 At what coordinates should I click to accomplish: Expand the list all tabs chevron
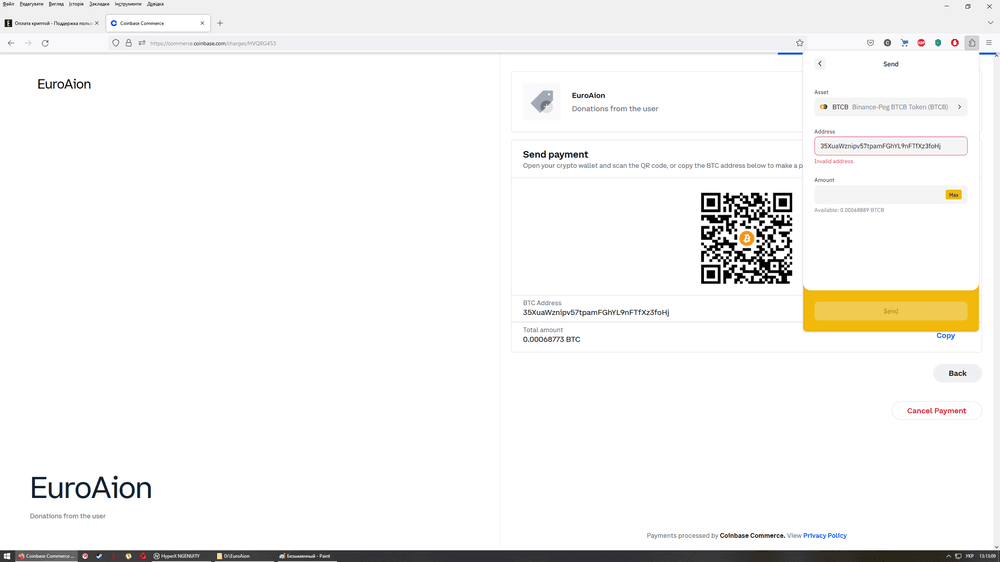(990, 23)
